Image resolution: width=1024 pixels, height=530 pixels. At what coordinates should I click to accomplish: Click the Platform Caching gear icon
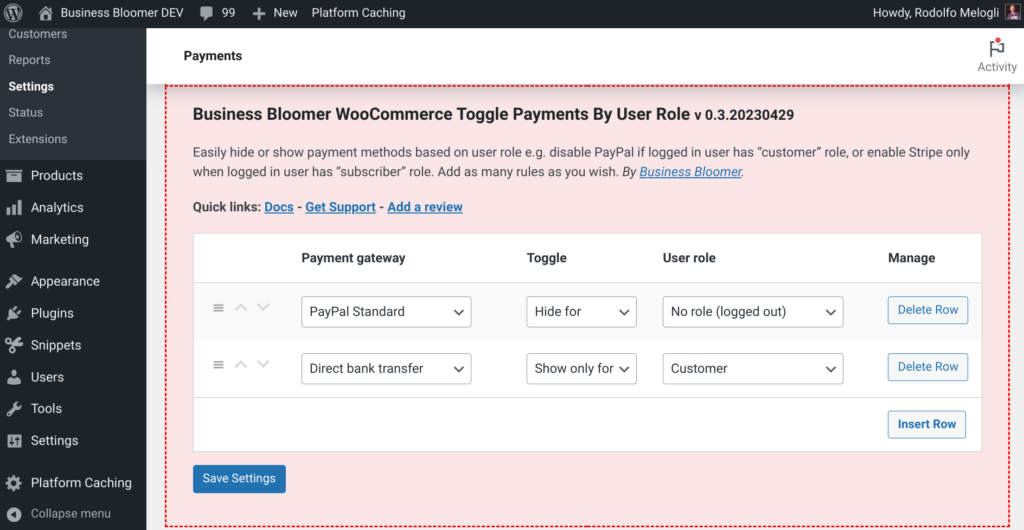14,483
